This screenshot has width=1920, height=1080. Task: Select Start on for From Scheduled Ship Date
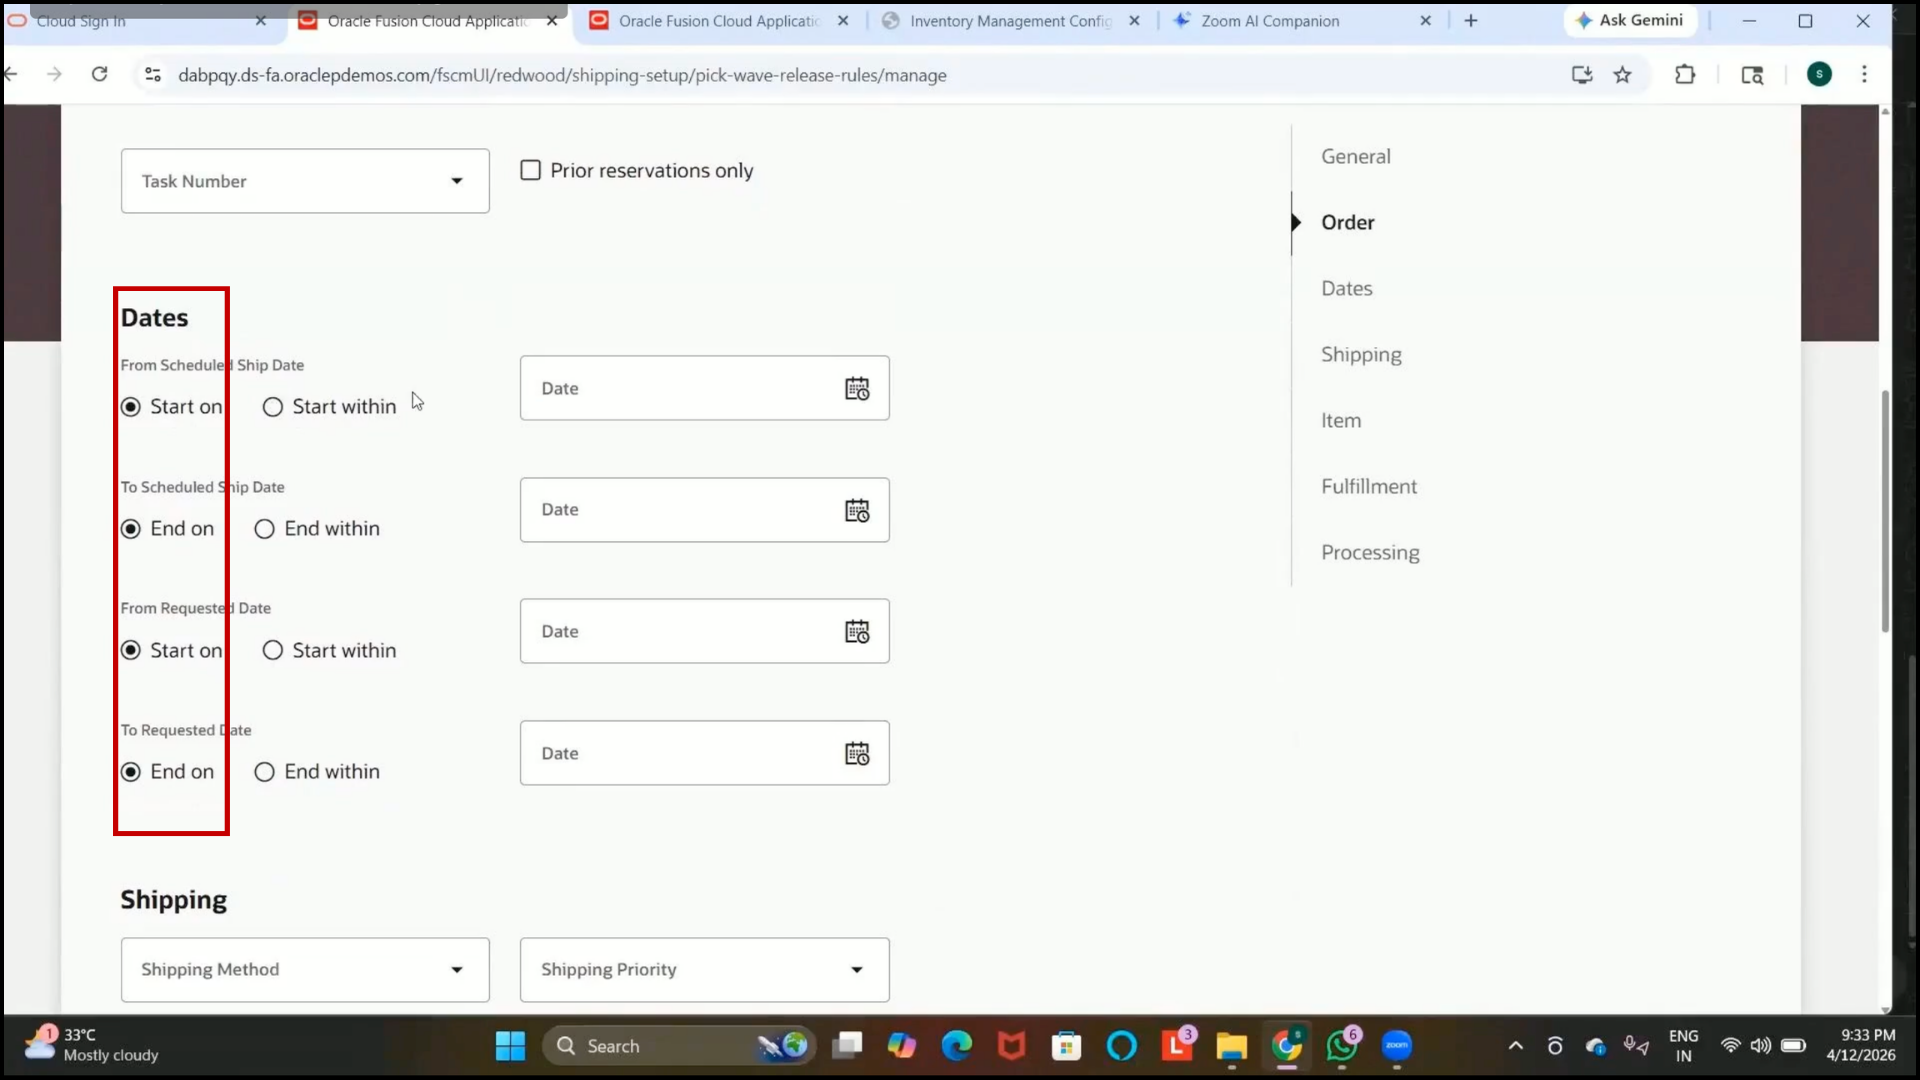click(131, 407)
